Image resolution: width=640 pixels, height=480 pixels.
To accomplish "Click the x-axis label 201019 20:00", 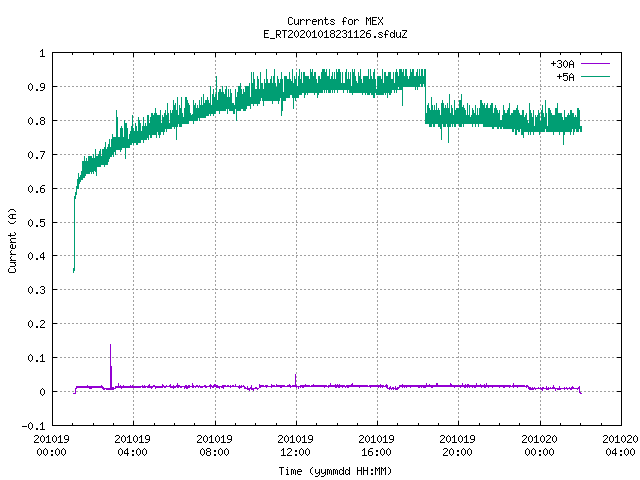I will pos(458,446).
